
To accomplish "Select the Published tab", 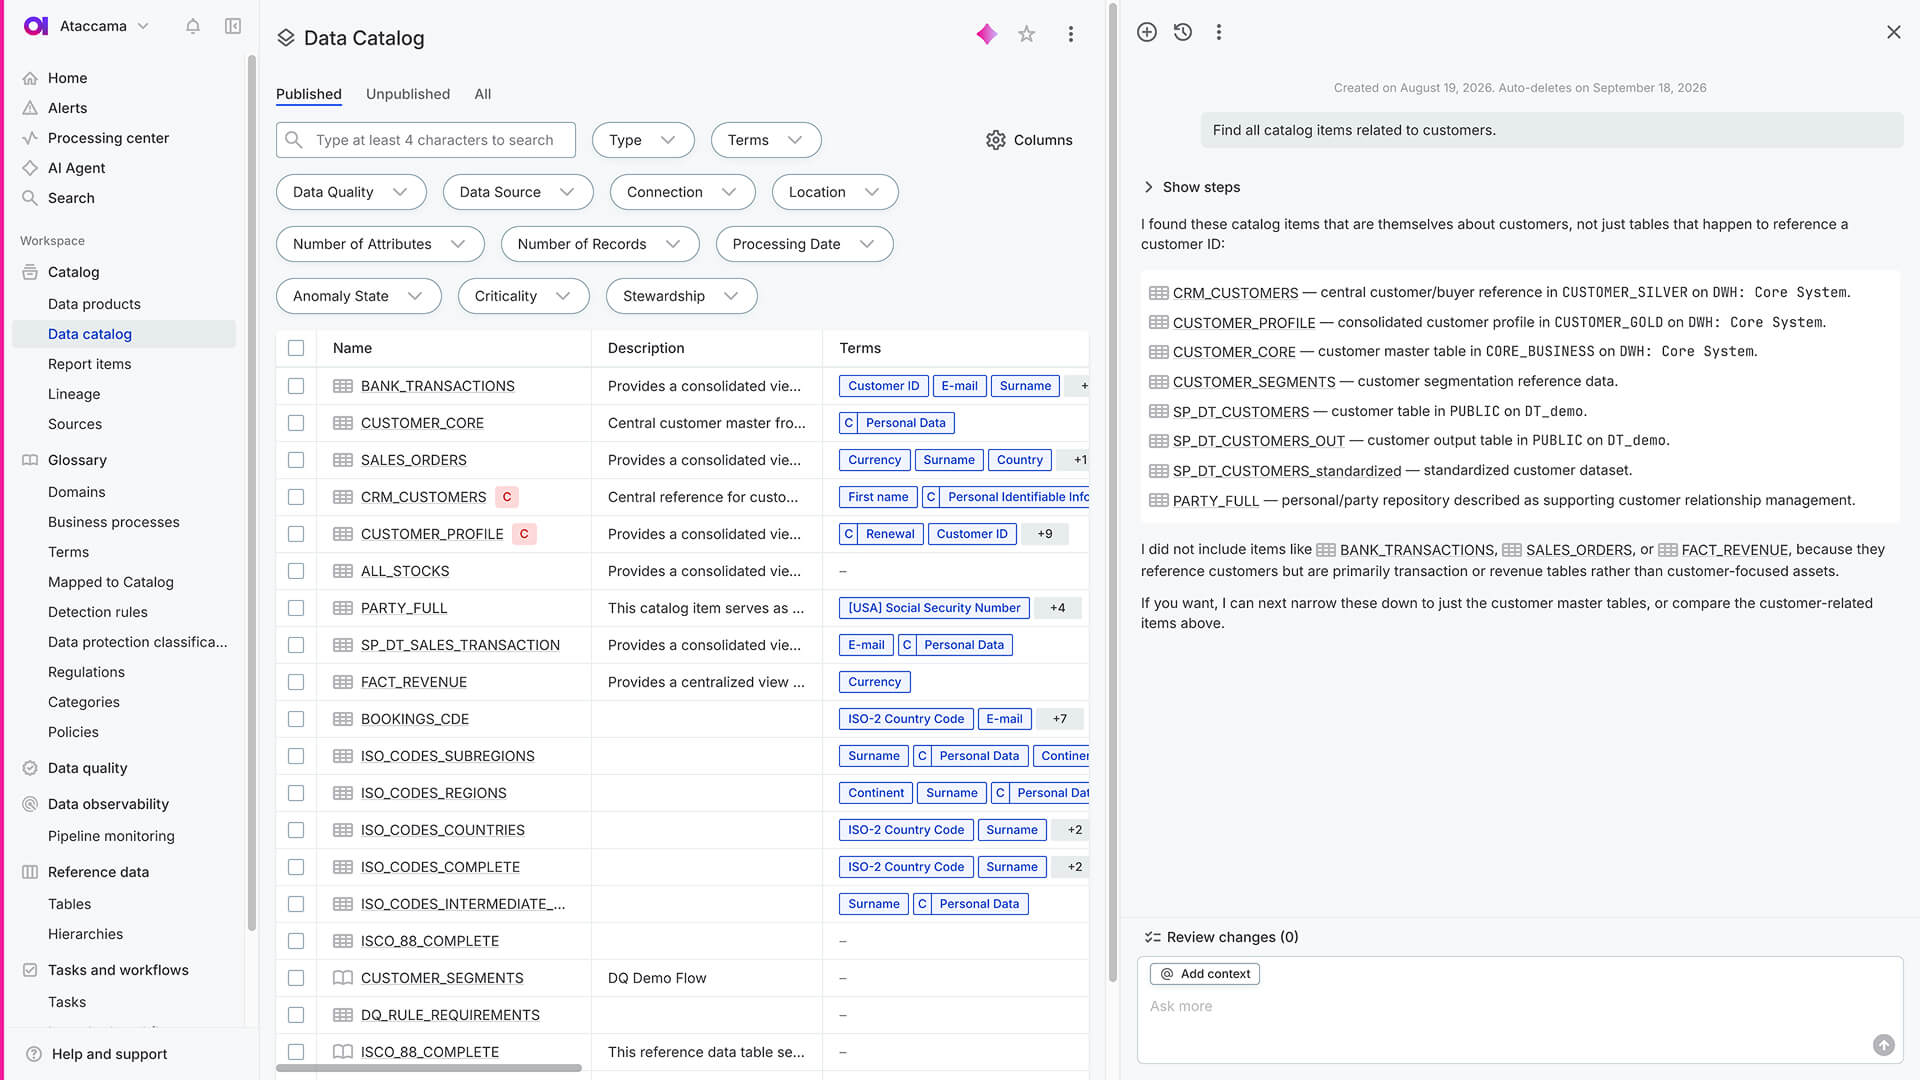I will [309, 94].
